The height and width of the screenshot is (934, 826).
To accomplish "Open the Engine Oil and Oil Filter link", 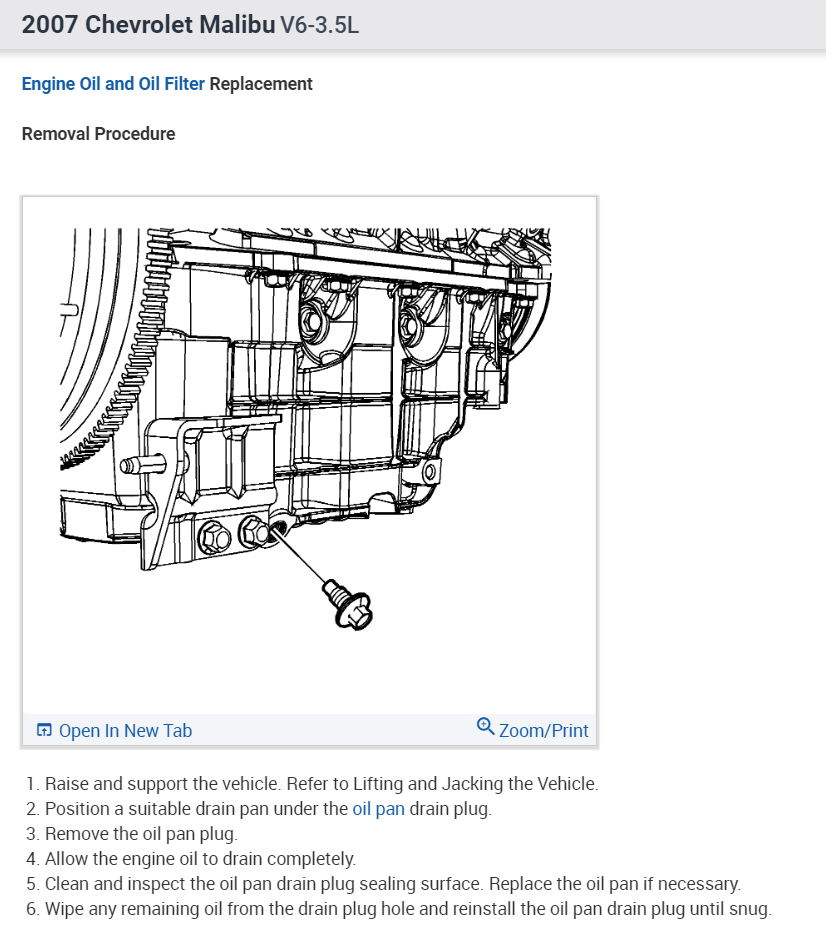I will pos(113,84).
